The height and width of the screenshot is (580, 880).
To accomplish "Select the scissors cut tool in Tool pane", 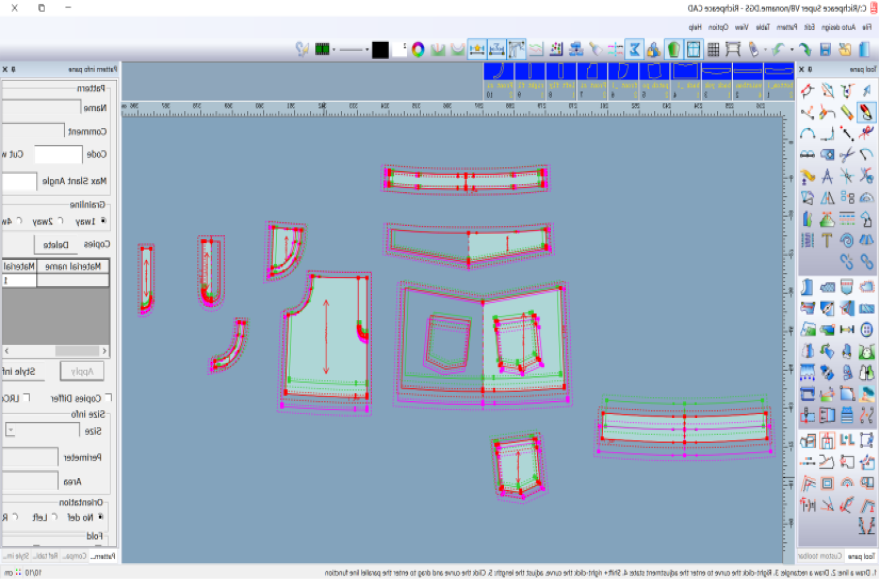I will (x=846, y=154).
